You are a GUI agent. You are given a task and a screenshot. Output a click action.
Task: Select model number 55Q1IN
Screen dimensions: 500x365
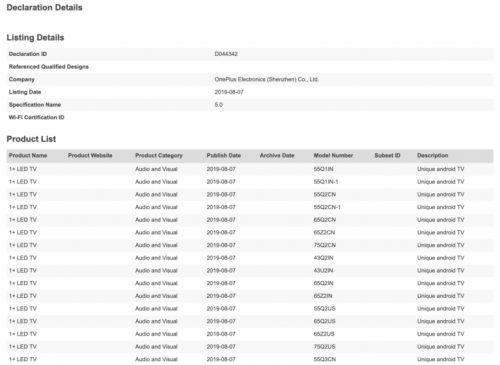(323, 169)
